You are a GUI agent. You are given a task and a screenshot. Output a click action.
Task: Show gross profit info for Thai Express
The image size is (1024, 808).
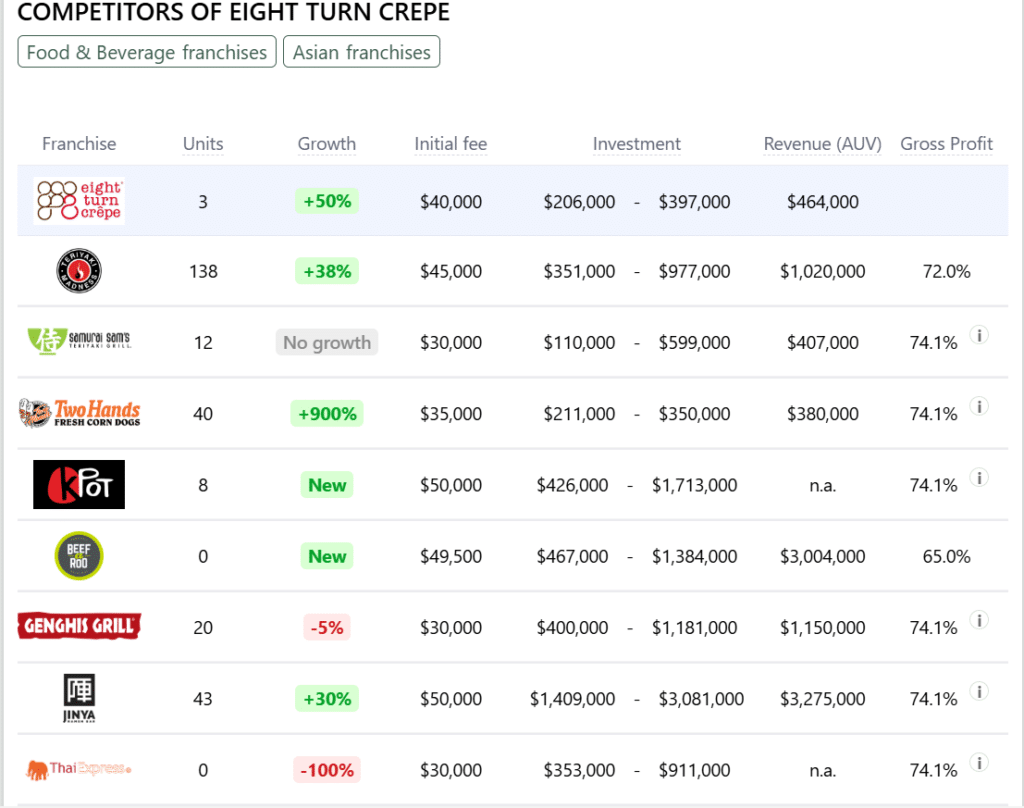(x=979, y=763)
